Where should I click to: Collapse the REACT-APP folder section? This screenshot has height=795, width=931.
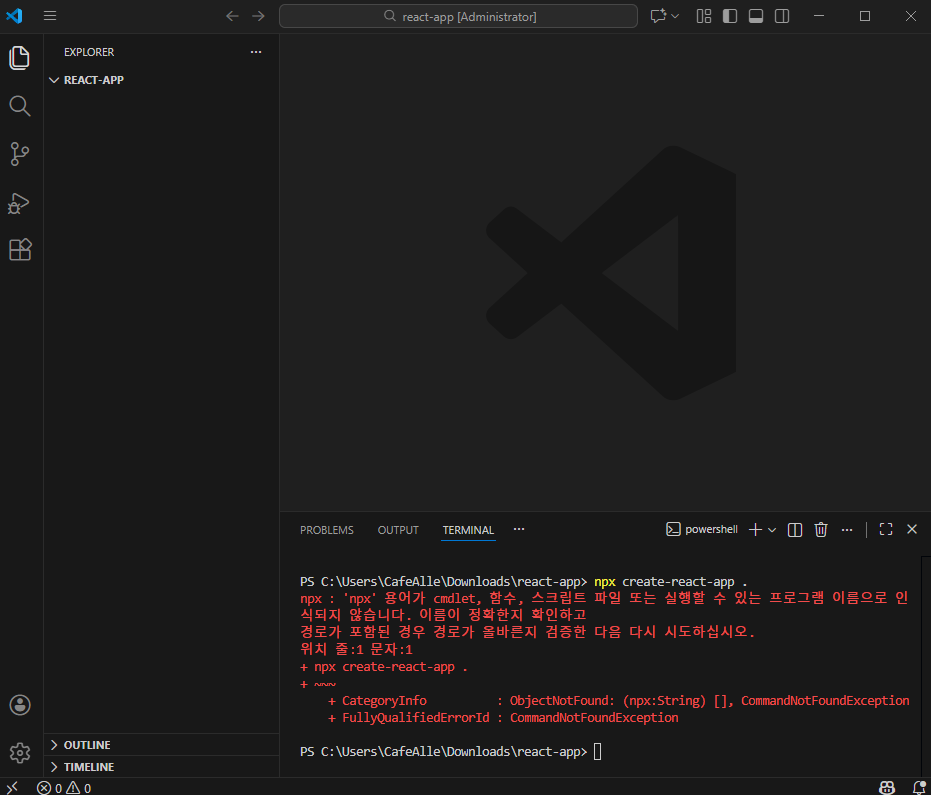(161, 80)
